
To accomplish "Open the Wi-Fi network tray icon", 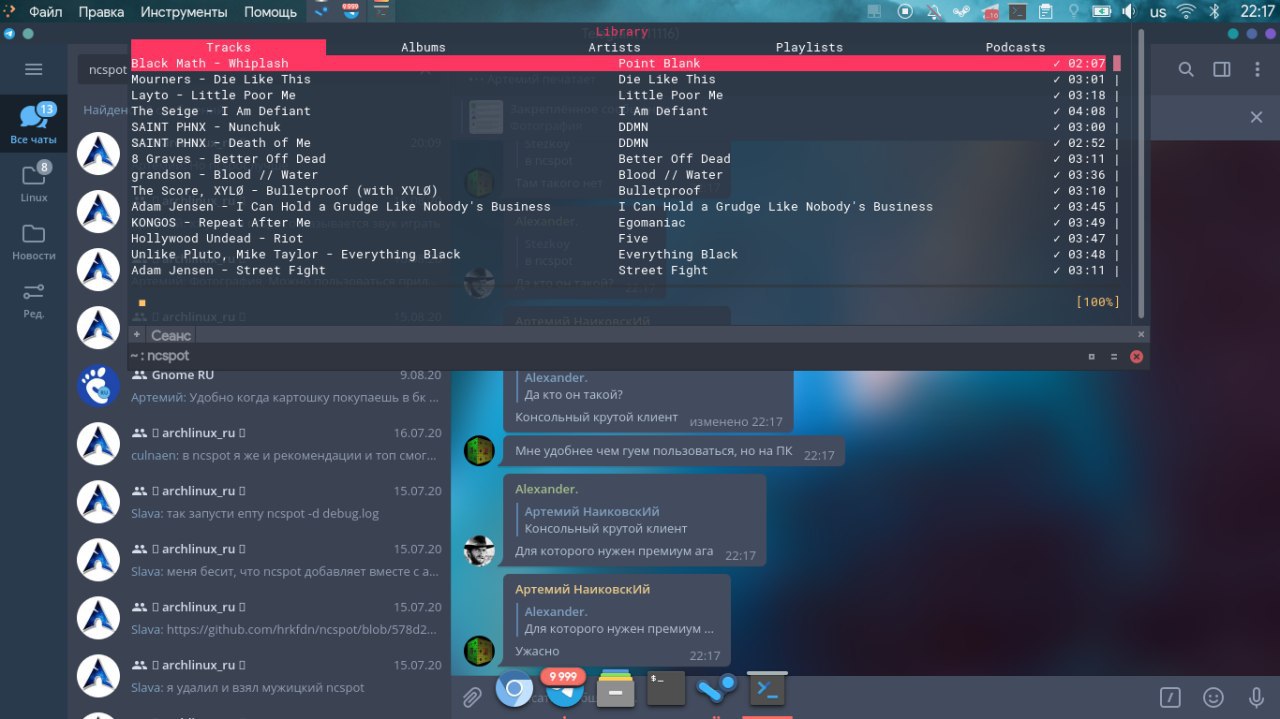I will 1187,12.
